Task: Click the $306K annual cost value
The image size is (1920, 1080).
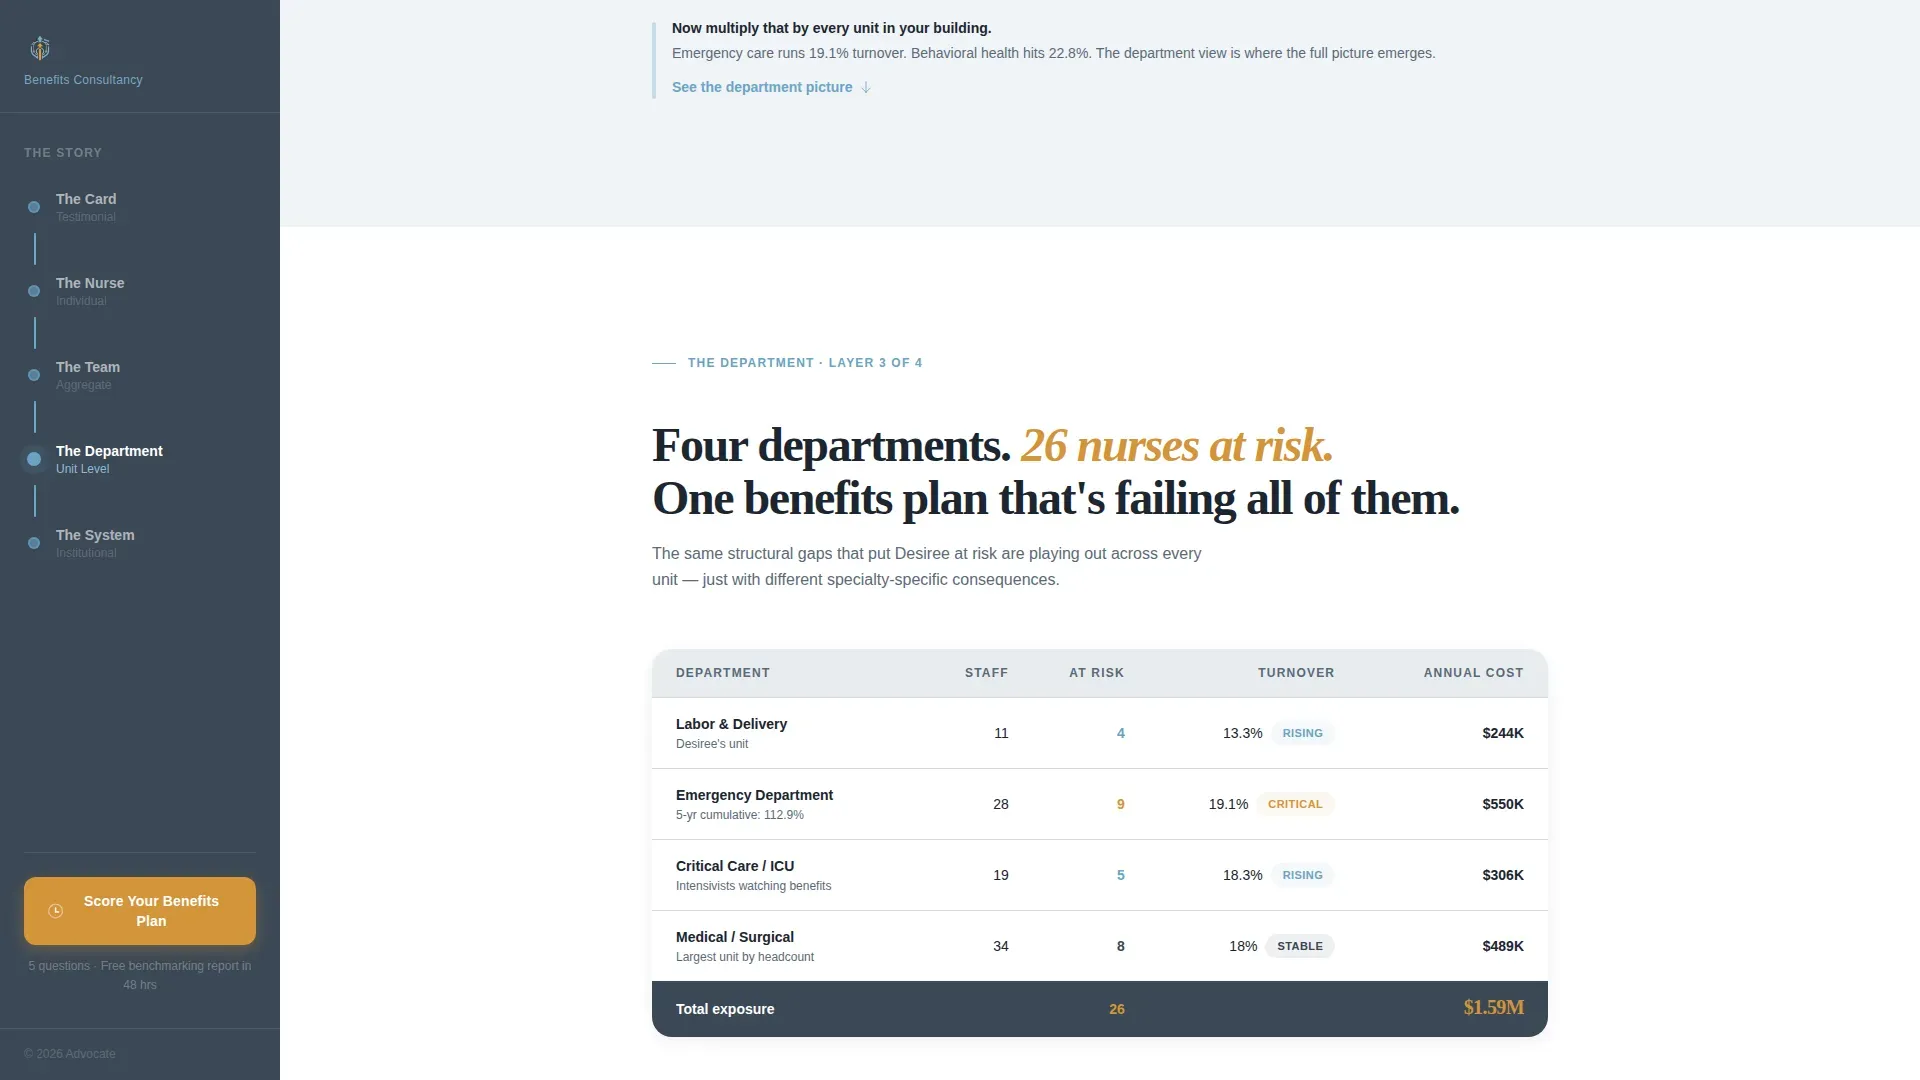Action: pyautogui.click(x=1503, y=875)
